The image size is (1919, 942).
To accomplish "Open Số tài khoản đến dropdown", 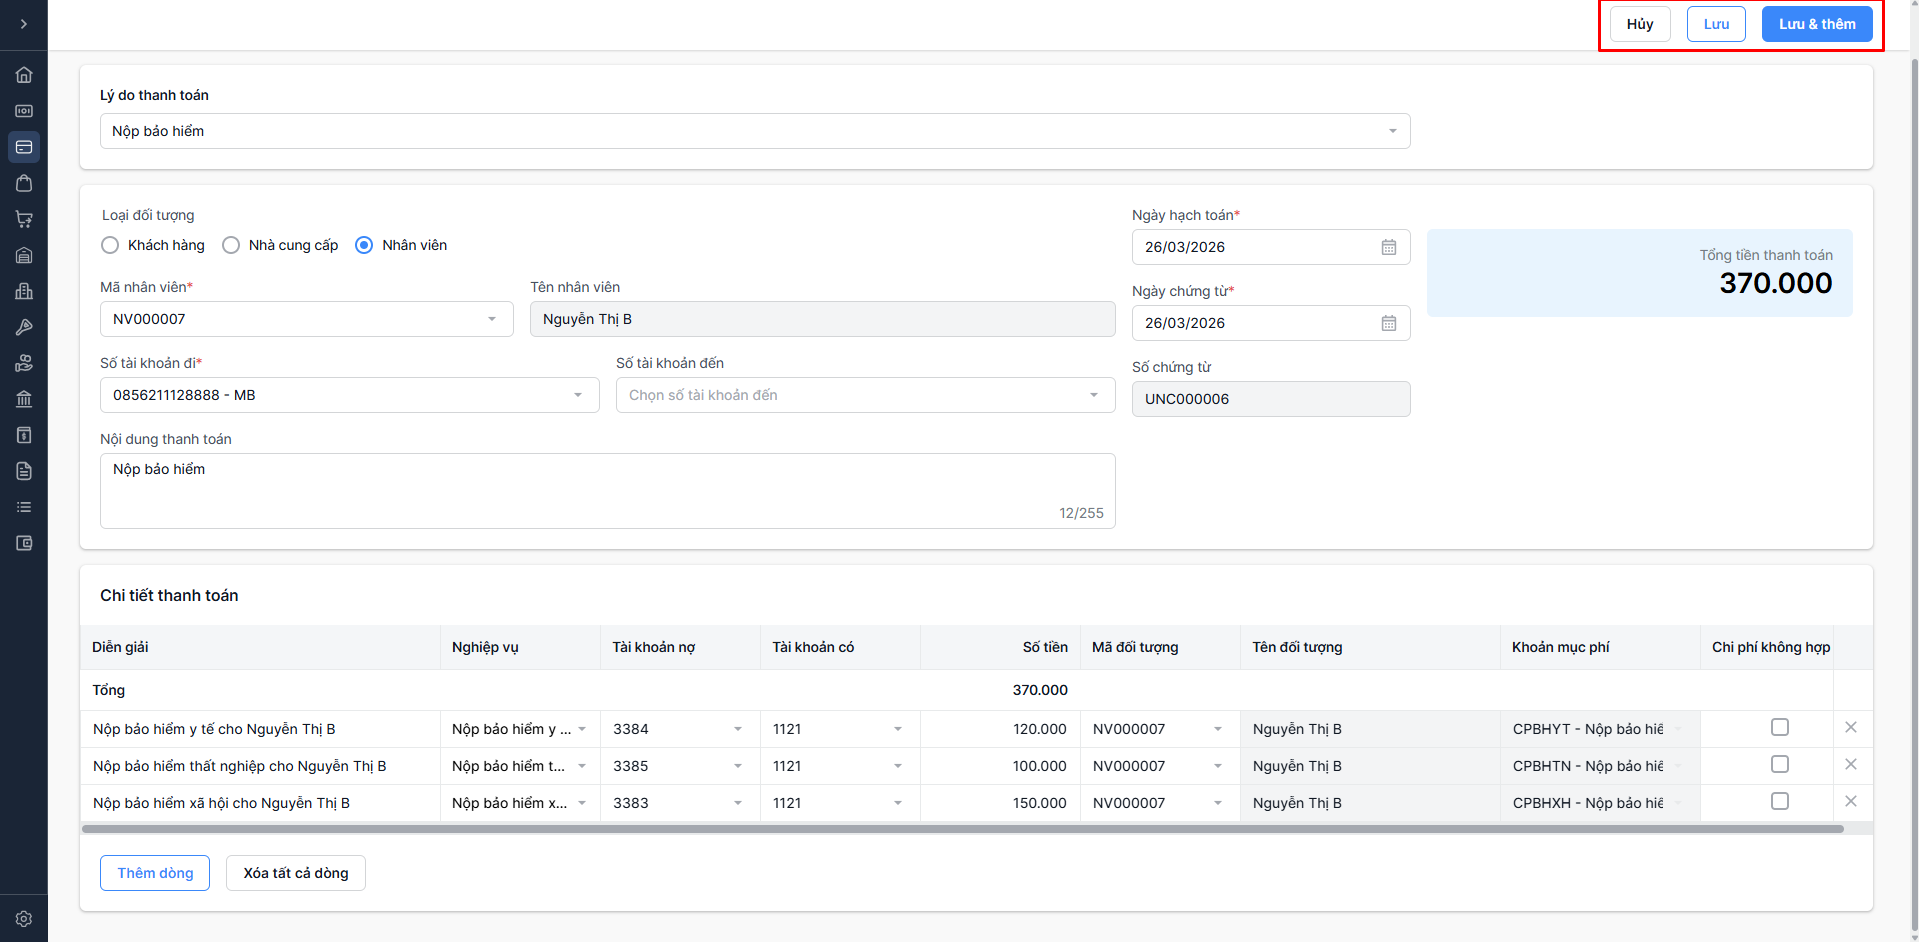I will click(865, 395).
